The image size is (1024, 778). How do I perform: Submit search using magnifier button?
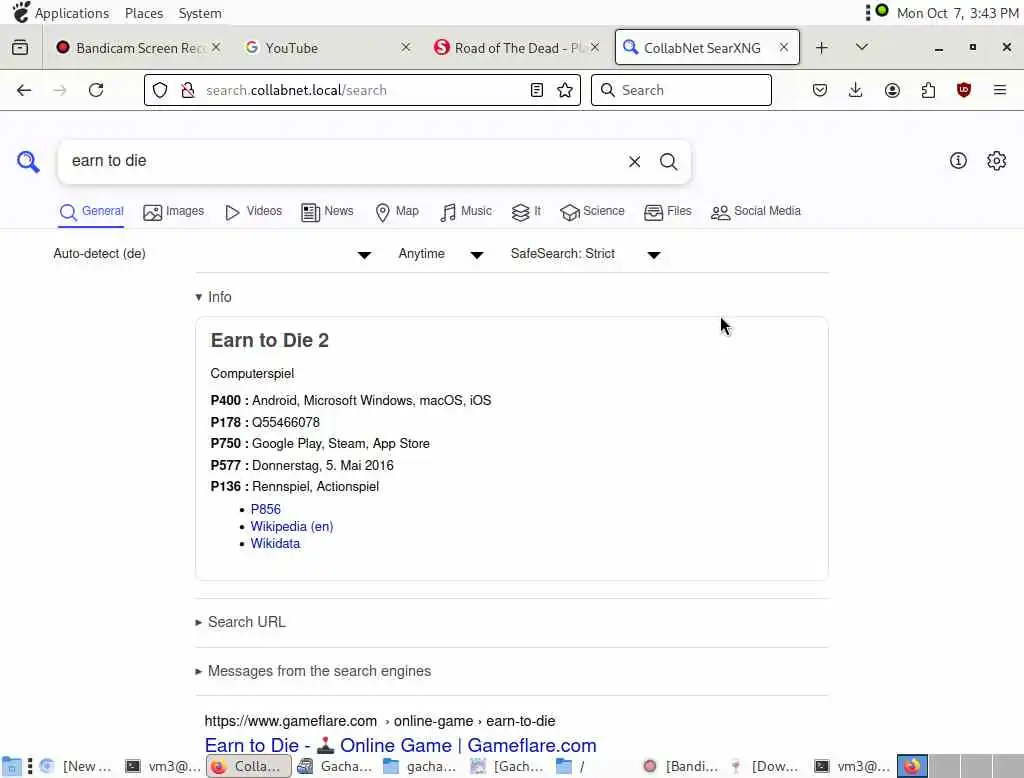pyautogui.click(x=668, y=161)
